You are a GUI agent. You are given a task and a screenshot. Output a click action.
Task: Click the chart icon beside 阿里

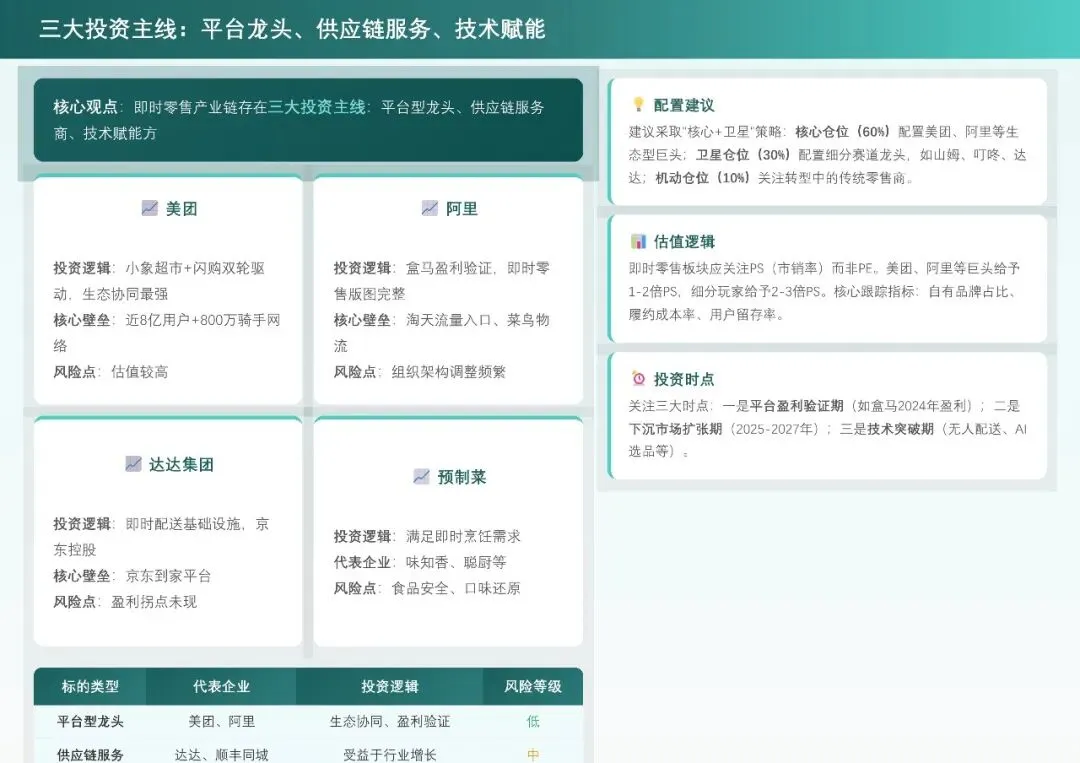(430, 208)
